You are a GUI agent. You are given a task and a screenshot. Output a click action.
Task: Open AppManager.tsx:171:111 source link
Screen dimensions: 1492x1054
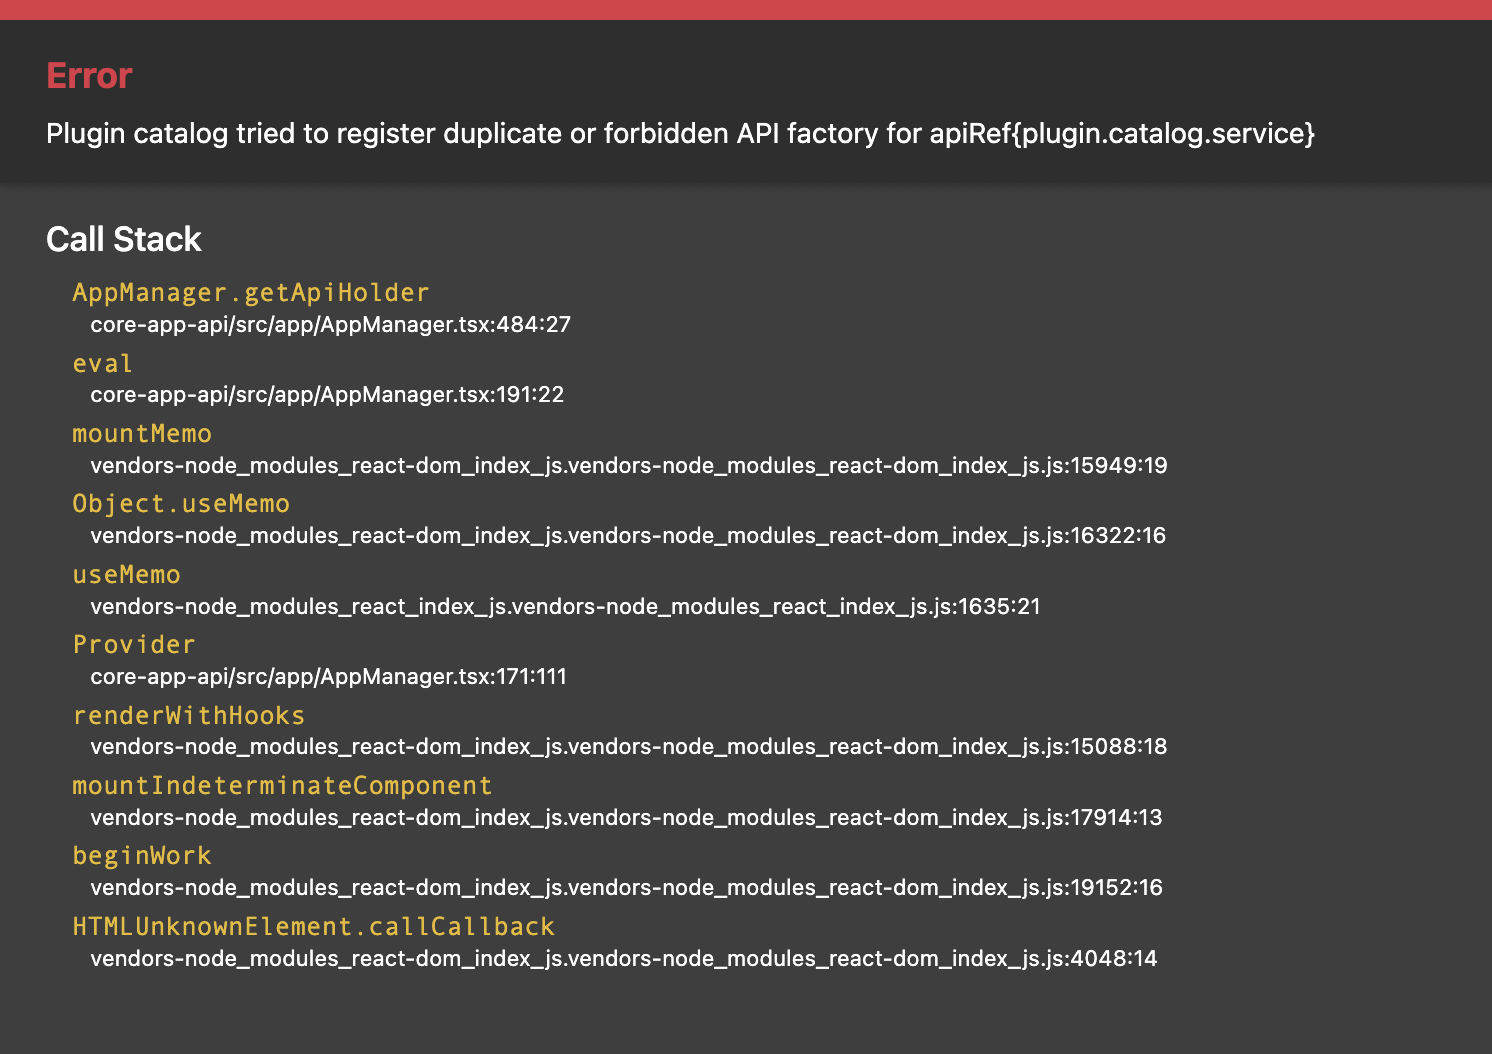(328, 677)
